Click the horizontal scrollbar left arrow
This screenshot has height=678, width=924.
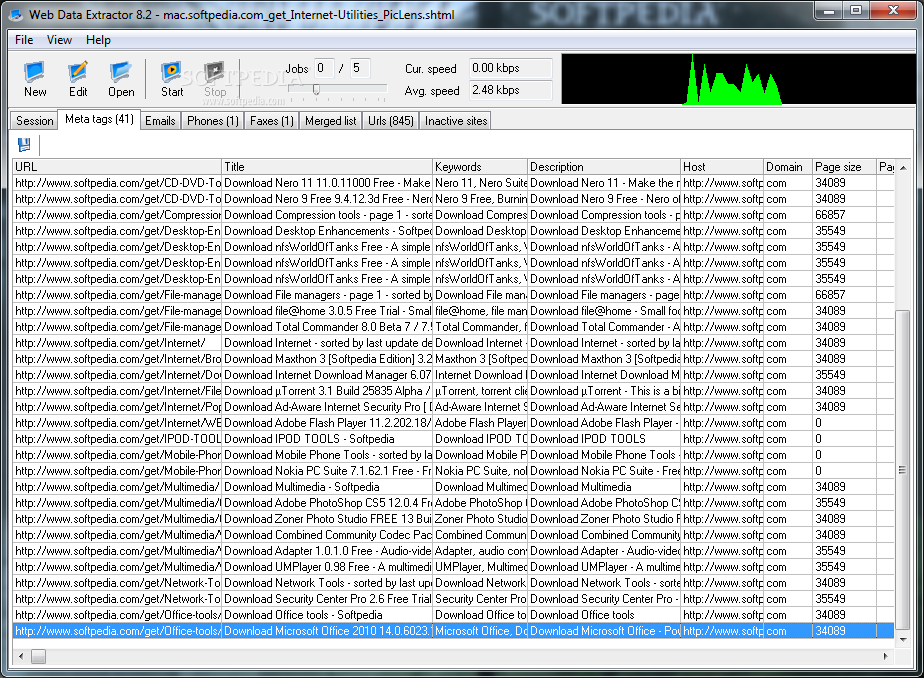[x=21, y=656]
